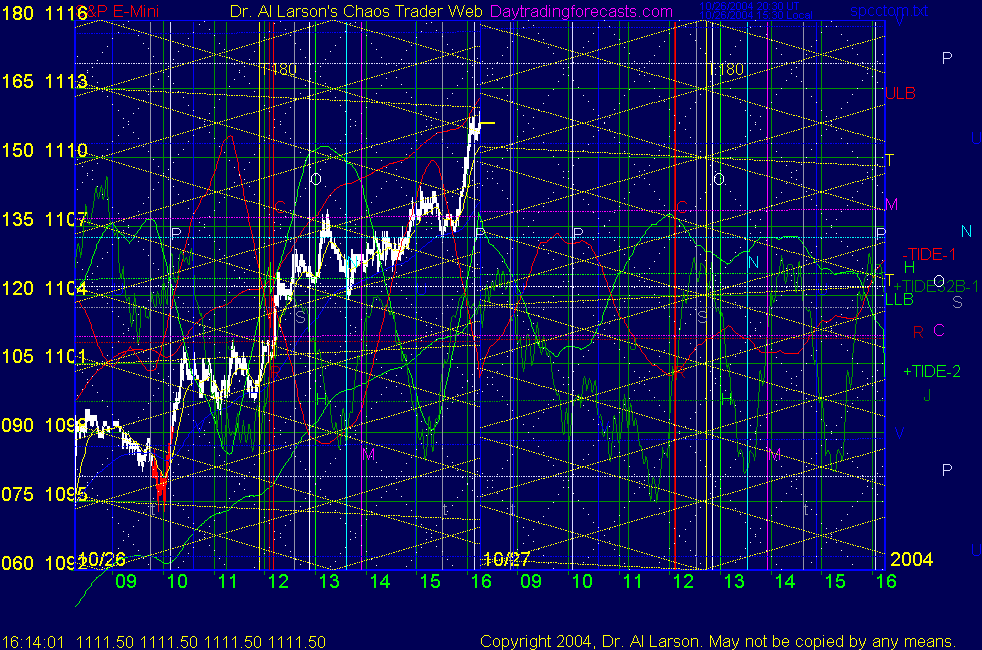Click the "10/26" date label
The height and width of the screenshot is (650, 982).
click(x=103, y=559)
